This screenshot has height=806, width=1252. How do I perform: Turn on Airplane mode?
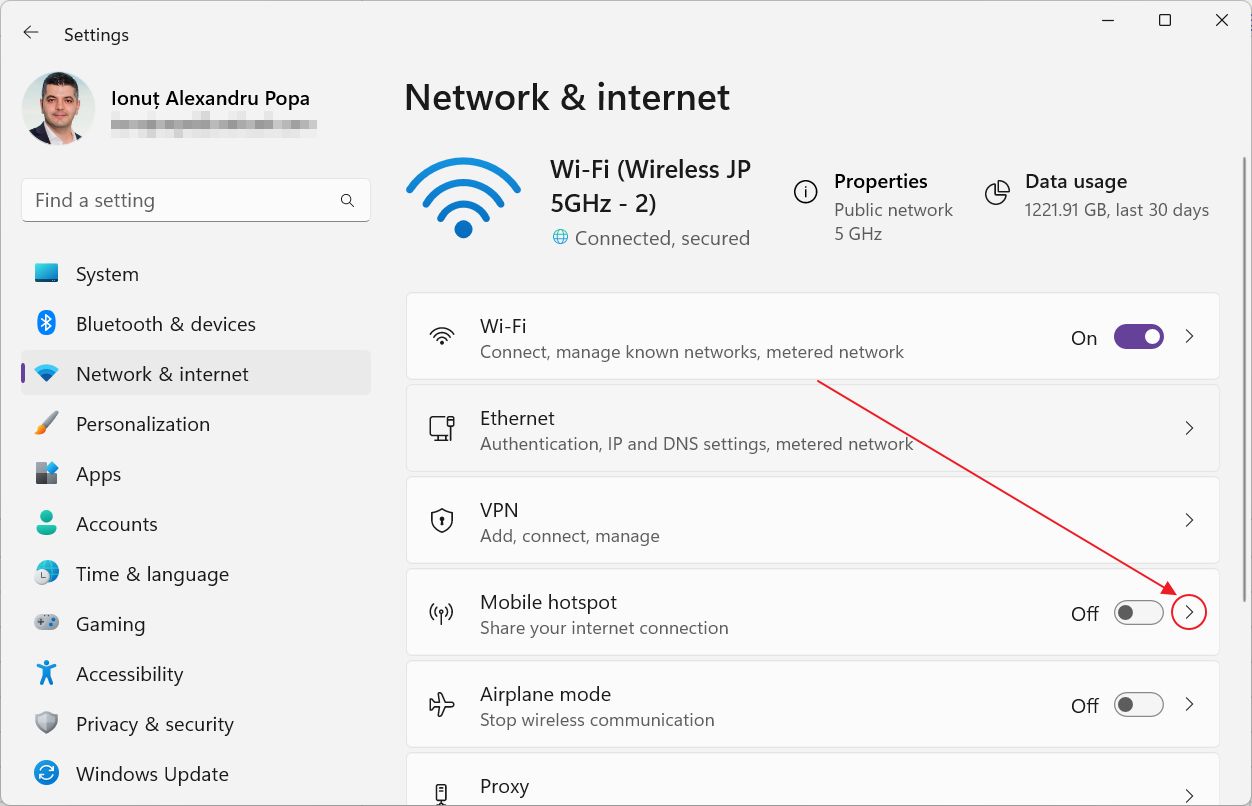pyautogui.click(x=1138, y=704)
